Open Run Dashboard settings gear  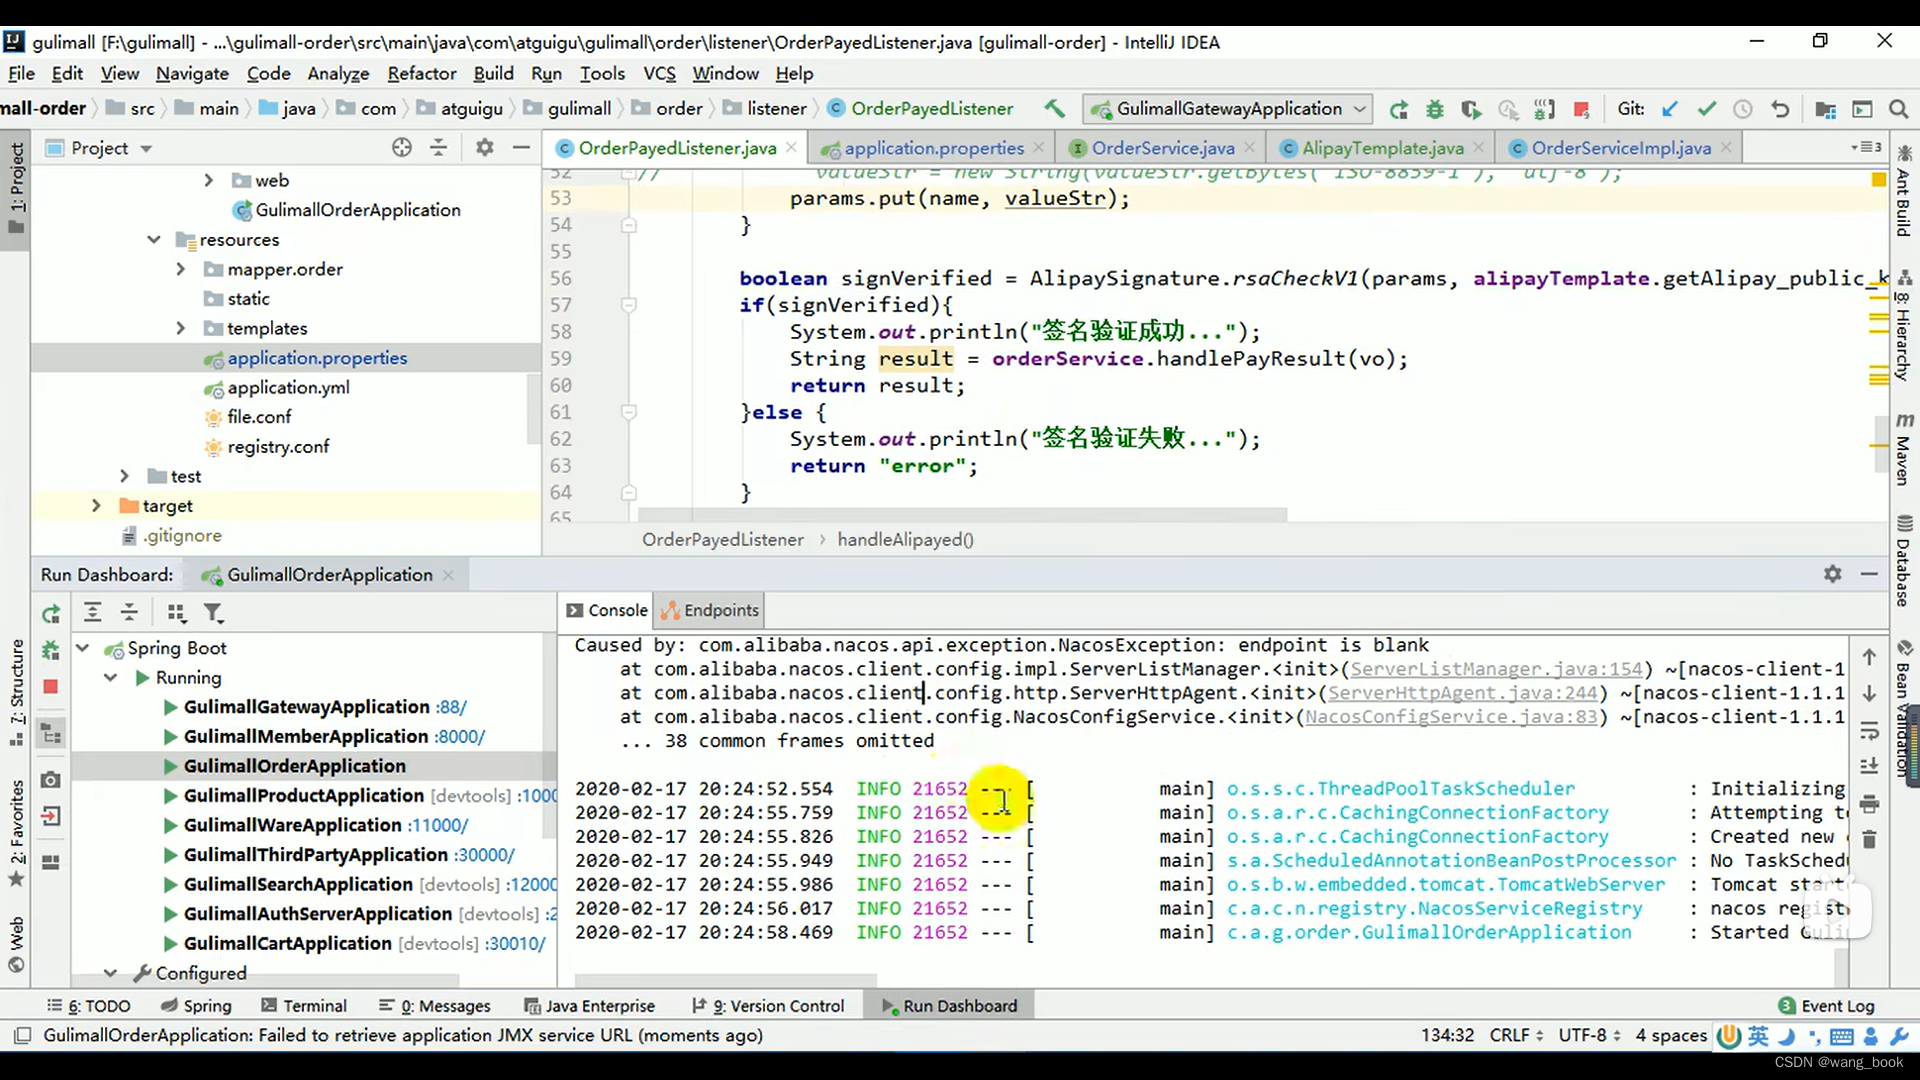1832,574
